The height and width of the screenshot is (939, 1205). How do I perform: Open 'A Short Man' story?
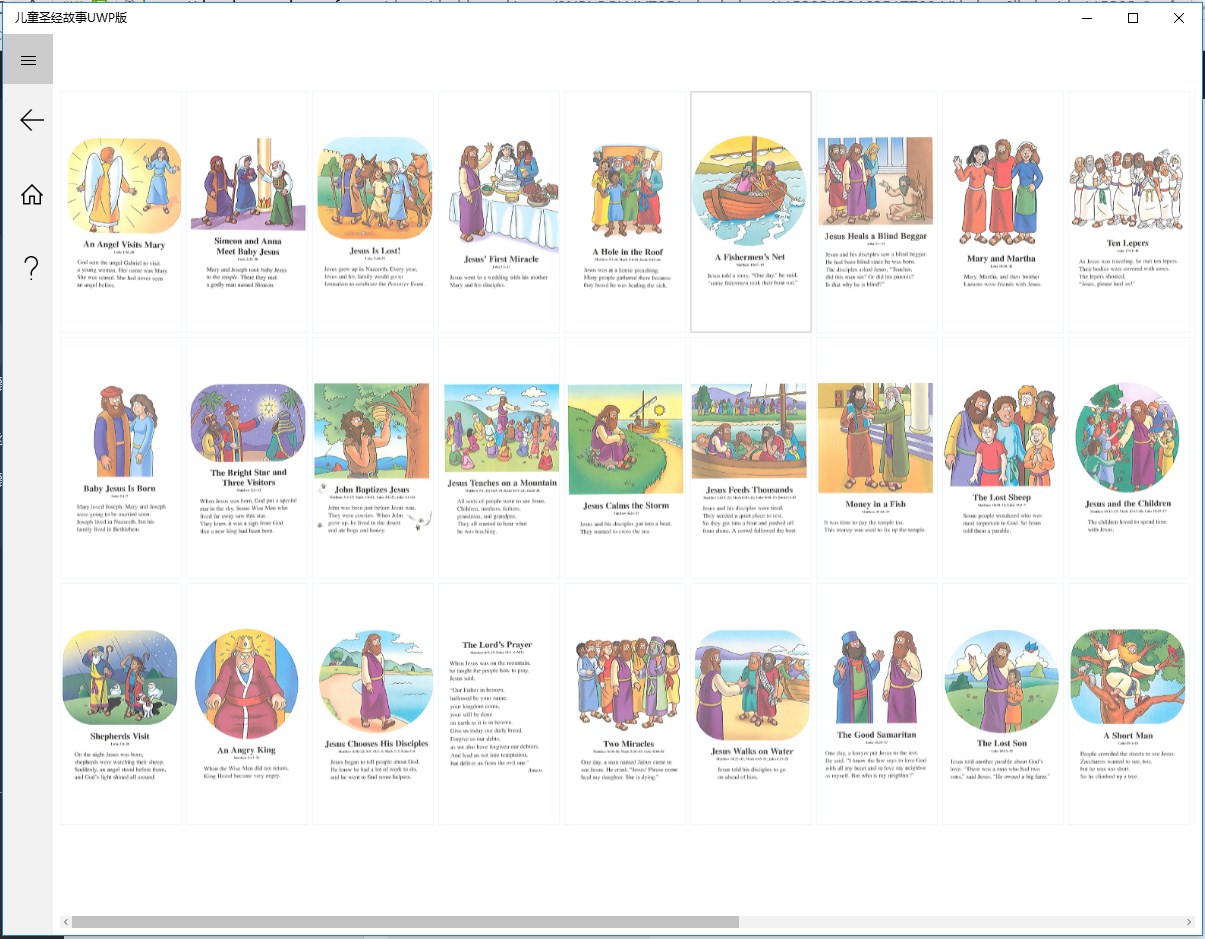point(1129,704)
